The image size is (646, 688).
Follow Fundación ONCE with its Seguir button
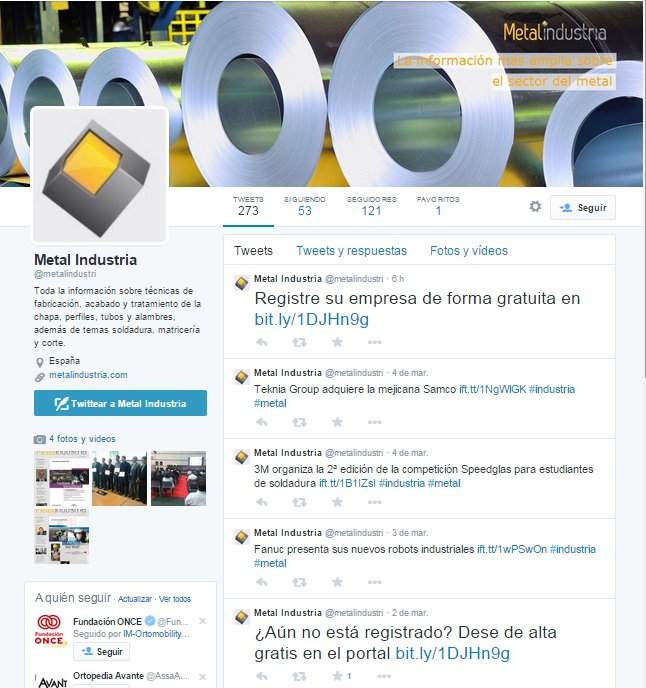(x=101, y=652)
